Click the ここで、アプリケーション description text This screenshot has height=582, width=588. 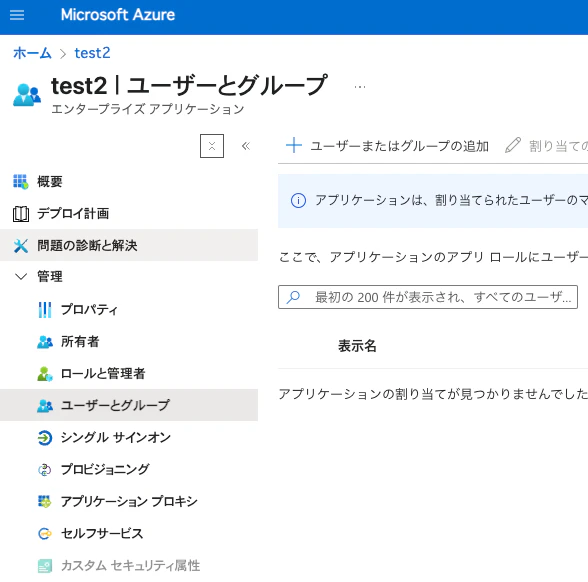(433, 257)
